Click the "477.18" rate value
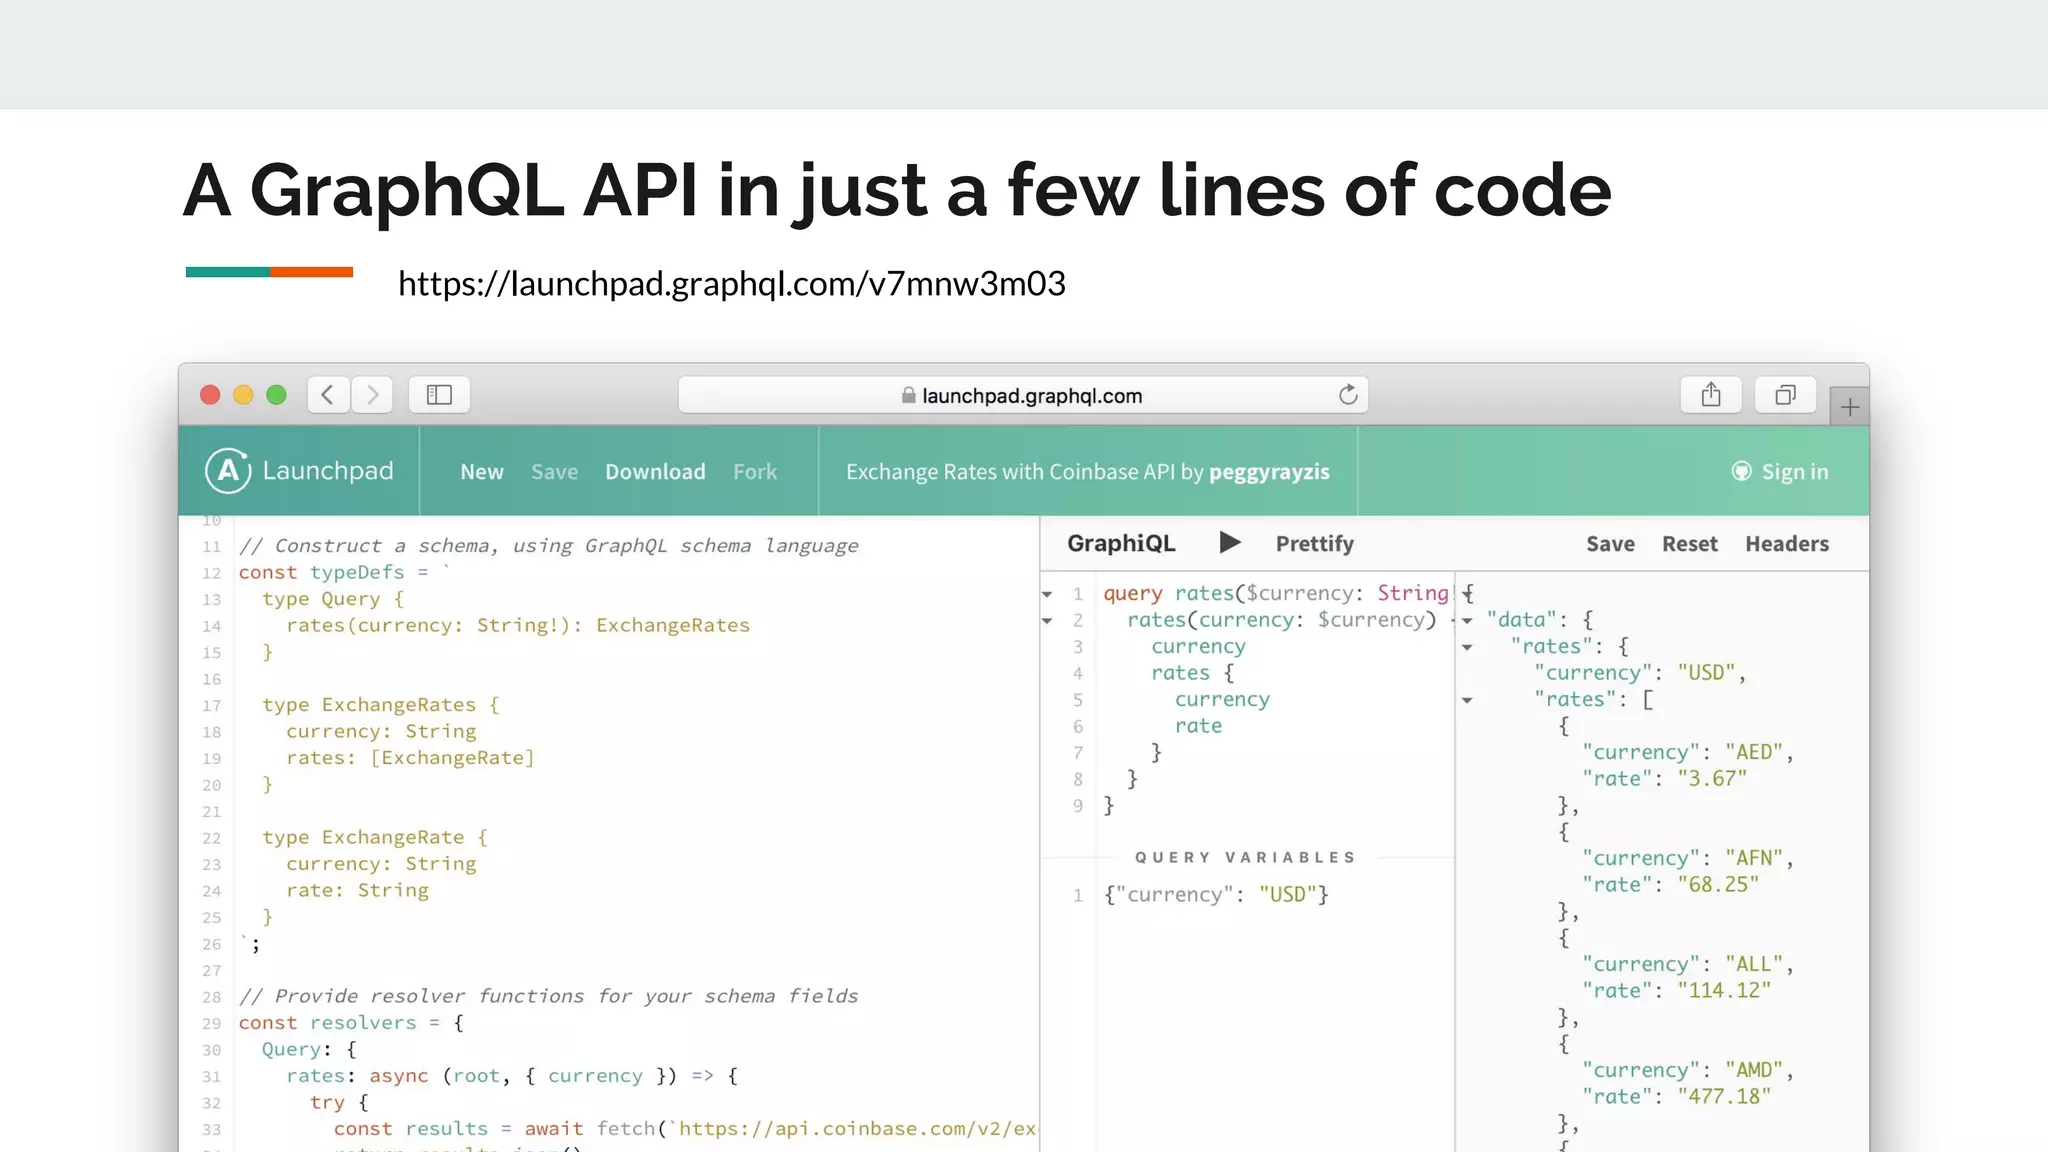Image resolution: width=2048 pixels, height=1152 pixels. pyautogui.click(x=1724, y=1096)
